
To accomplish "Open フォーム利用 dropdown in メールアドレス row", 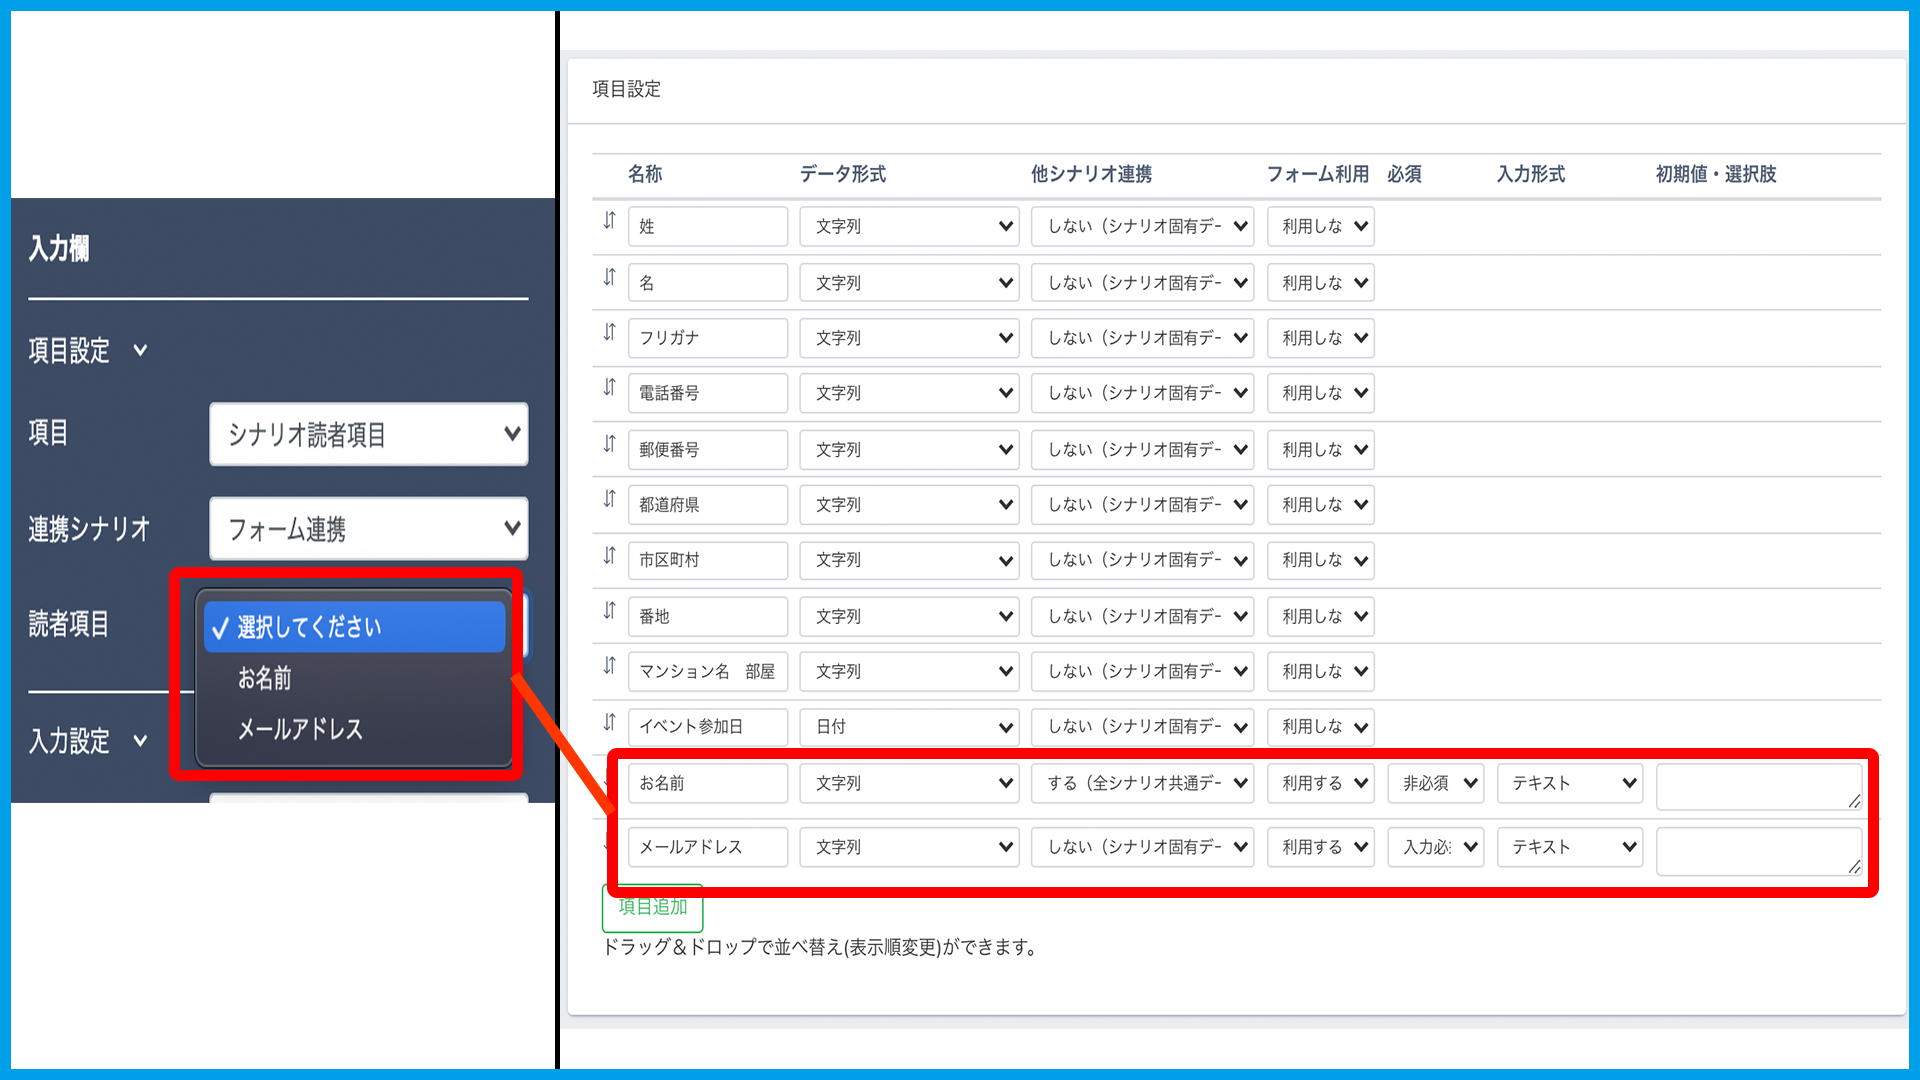I will [x=1320, y=847].
